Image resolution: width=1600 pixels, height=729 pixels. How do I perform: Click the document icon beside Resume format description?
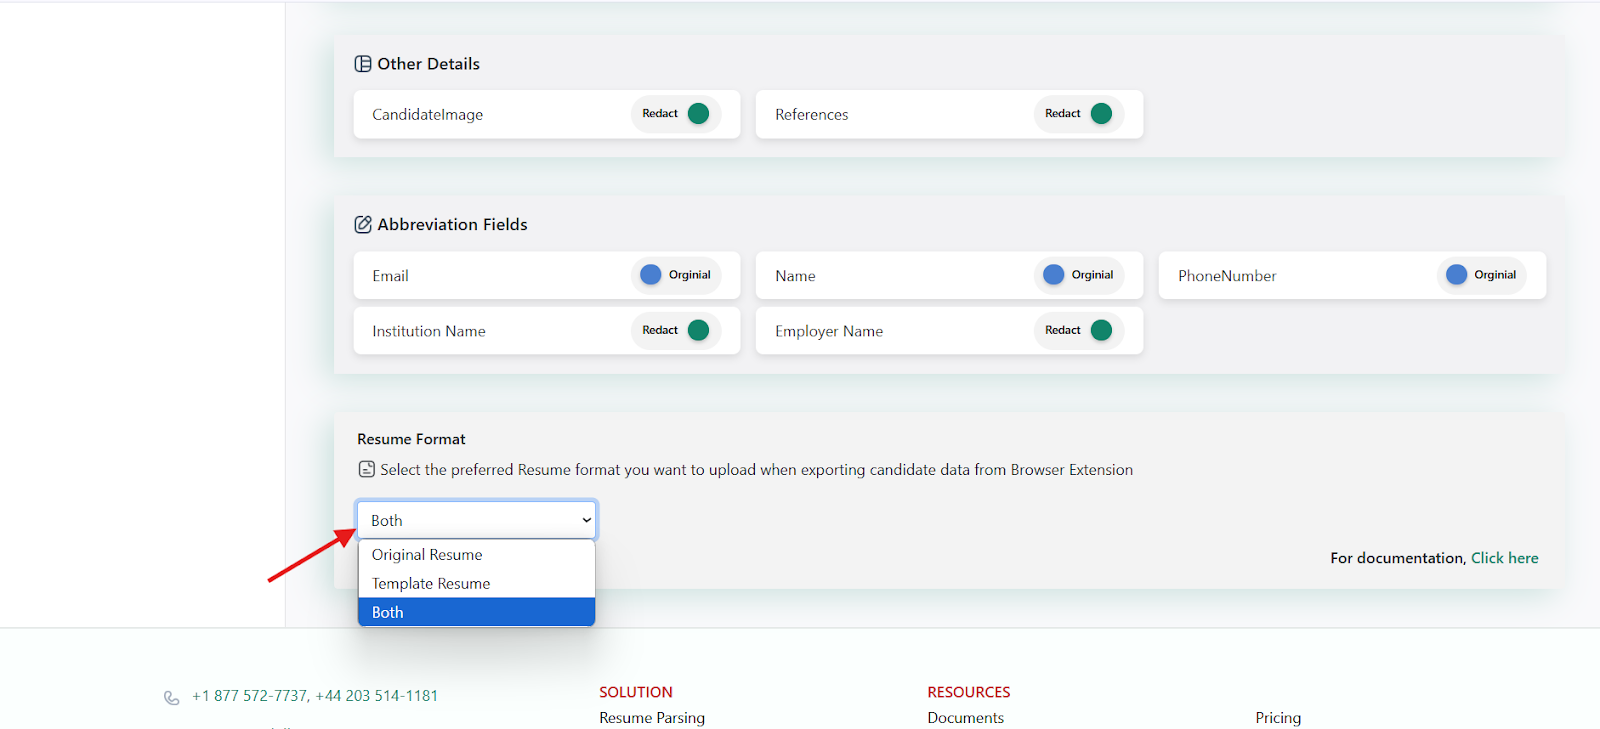367,469
